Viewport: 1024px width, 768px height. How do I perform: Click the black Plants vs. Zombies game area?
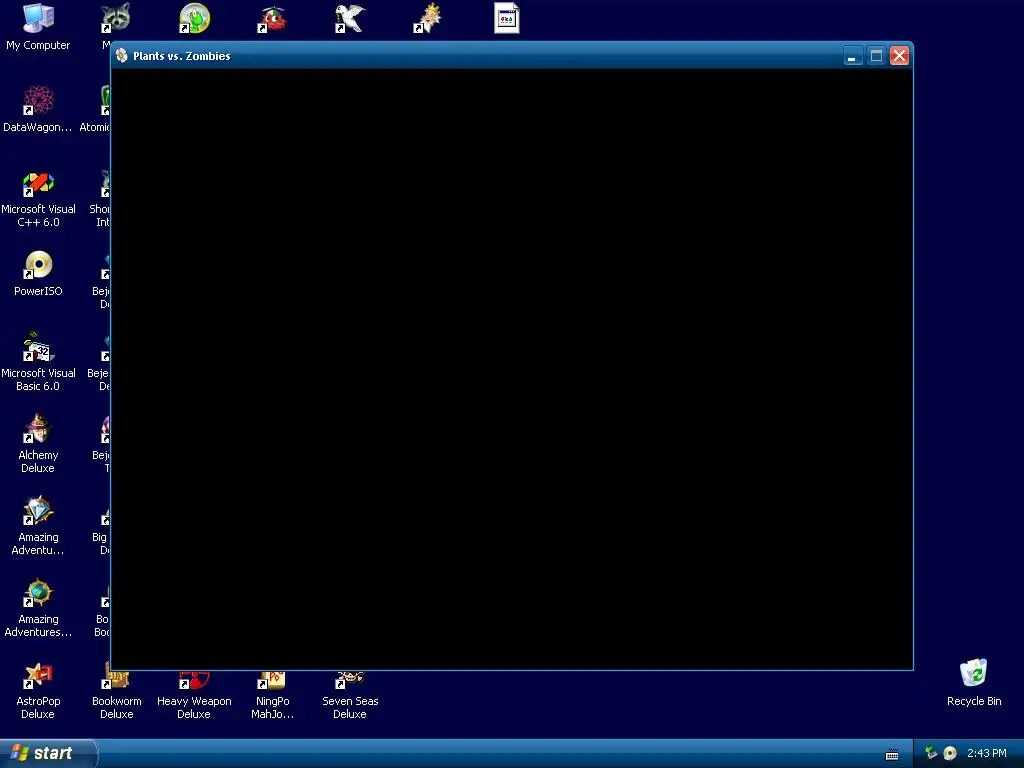coord(512,369)
